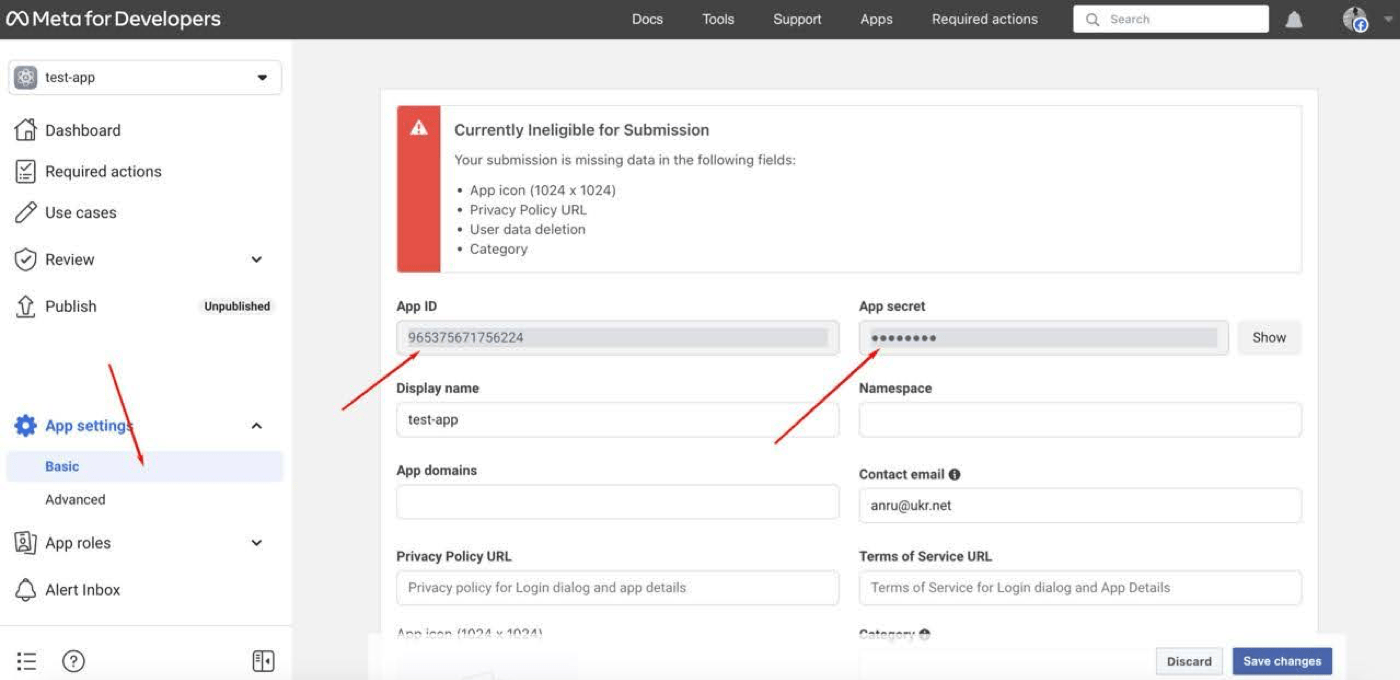1400x680 pixels.
Task: Click the Display name field
Action: click(x=618, y=419)
